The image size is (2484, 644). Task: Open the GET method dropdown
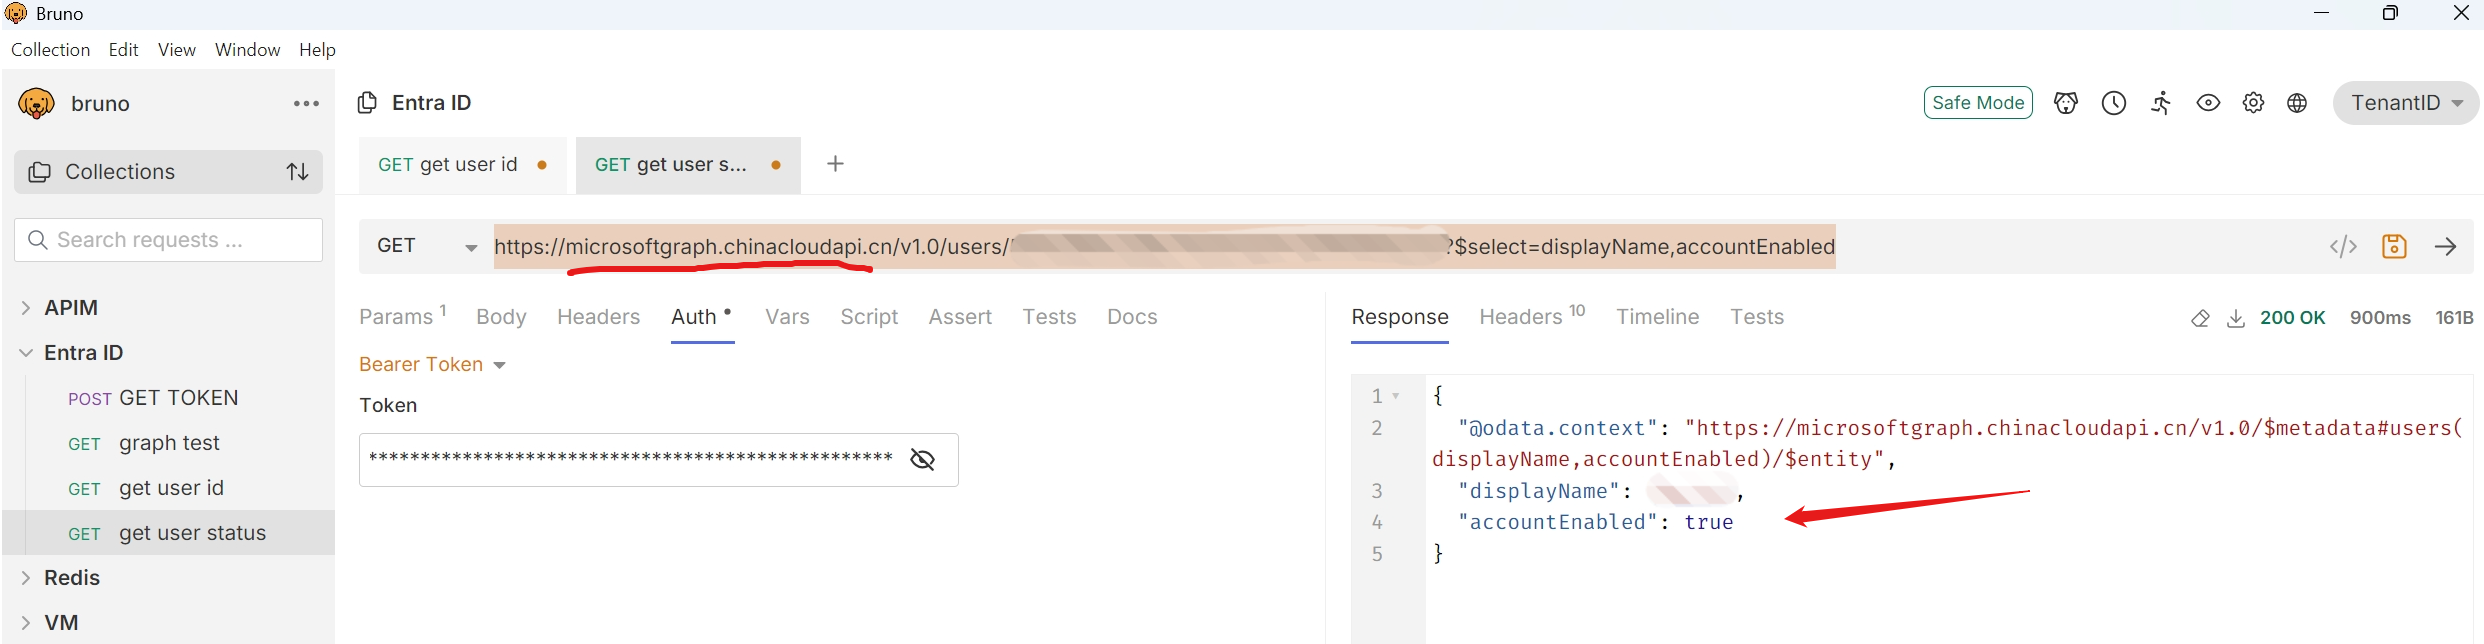coord(426,247)
